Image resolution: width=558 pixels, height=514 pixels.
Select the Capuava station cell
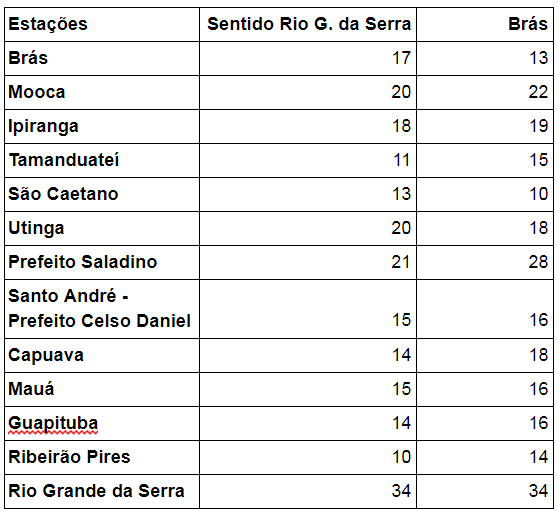(x=102, y=356)
